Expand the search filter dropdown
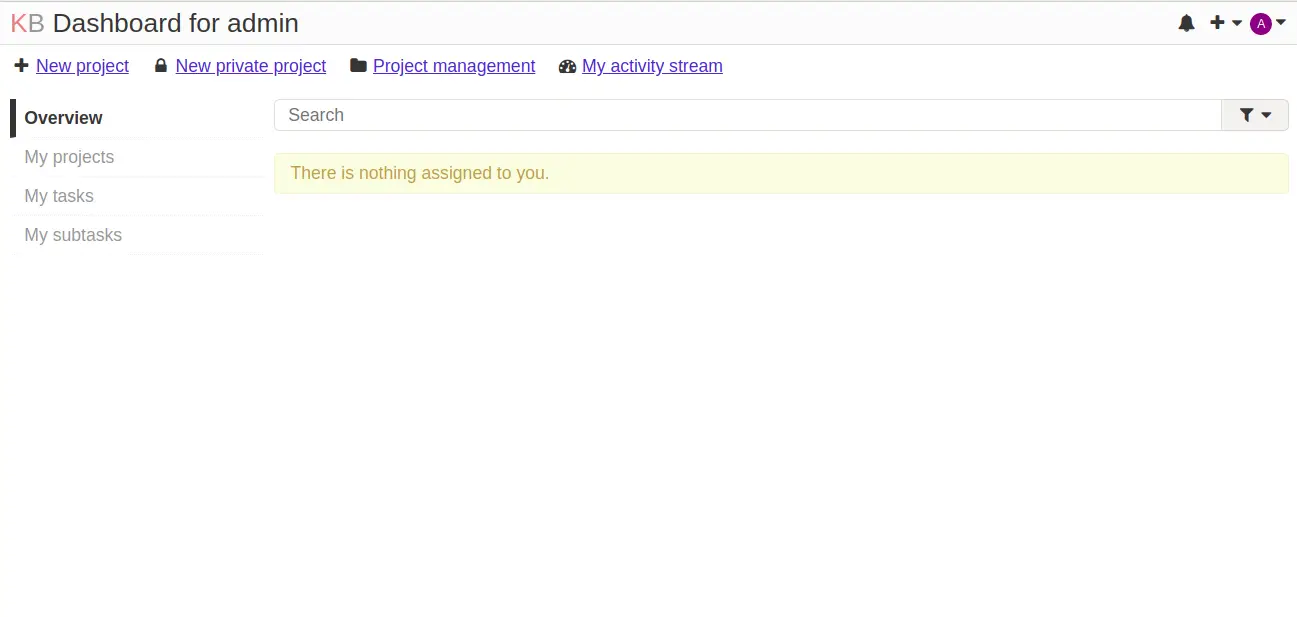Screen dimensions: 1297x617 [1255, 115]
